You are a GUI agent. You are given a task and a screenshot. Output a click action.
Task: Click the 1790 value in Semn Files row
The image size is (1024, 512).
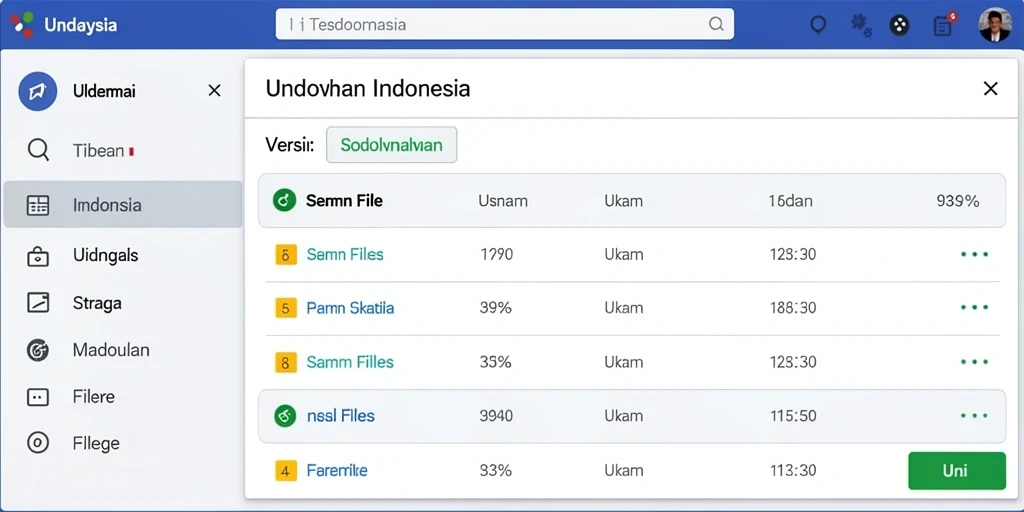[x=496, y=254]
